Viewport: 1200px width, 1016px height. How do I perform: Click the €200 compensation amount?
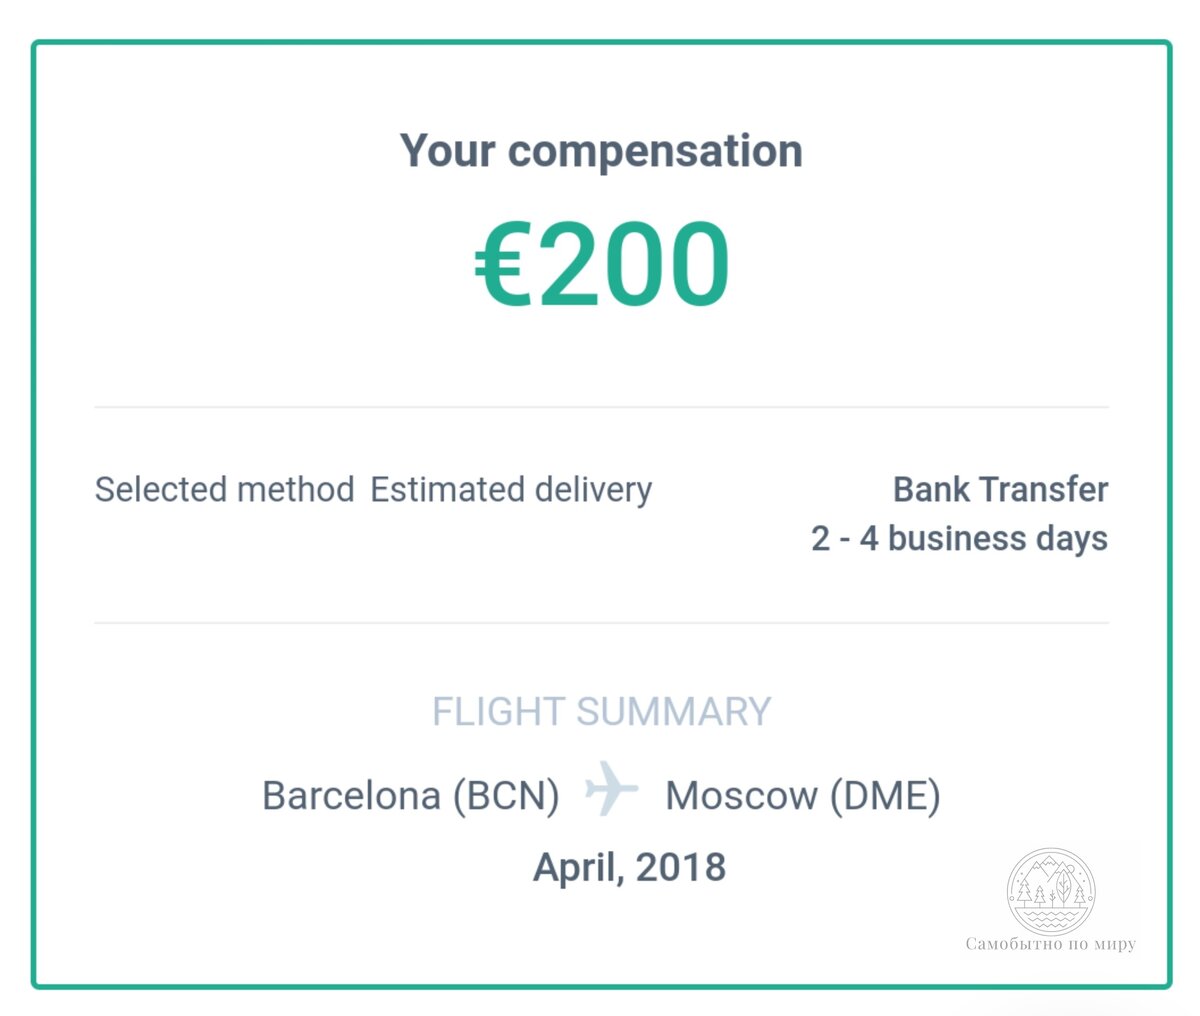pyautogui.click(x=602, y=264)
